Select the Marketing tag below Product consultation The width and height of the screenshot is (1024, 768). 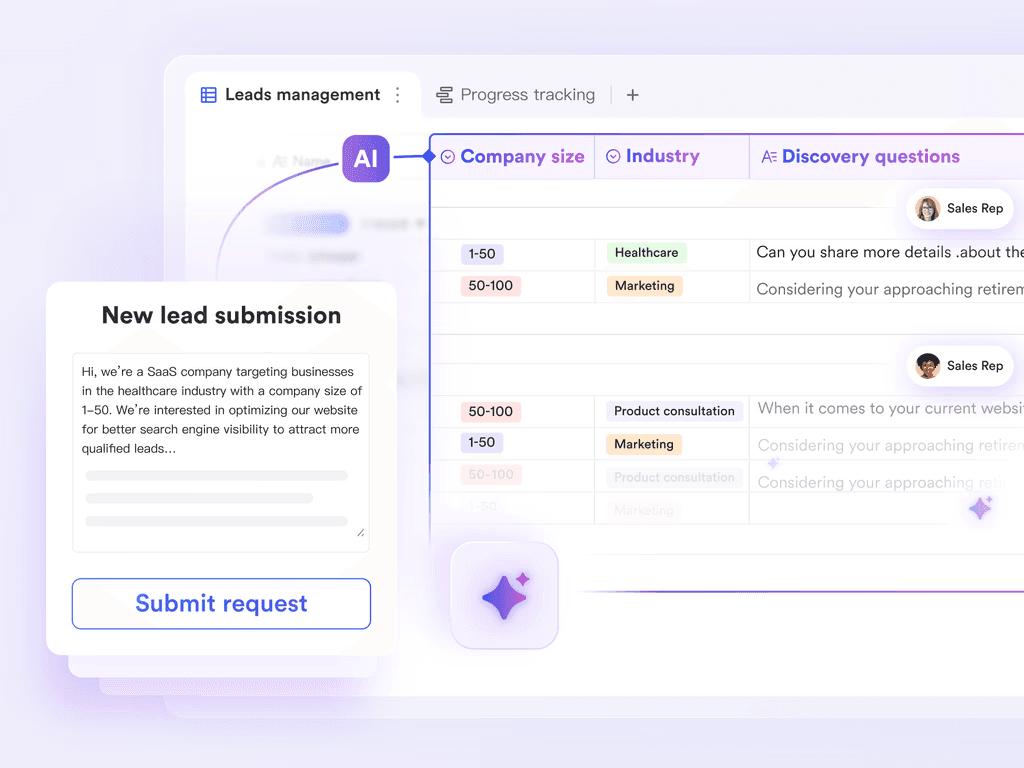[644, 444]
